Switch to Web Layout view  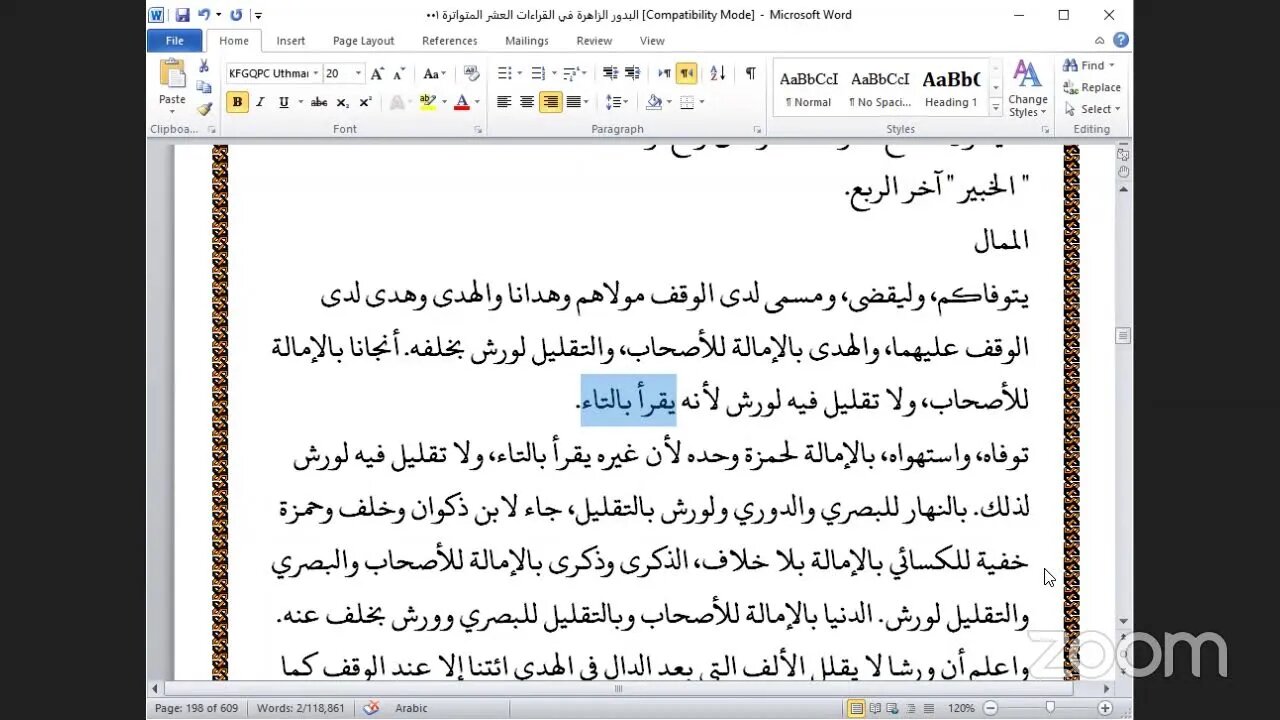click(894, 708)
